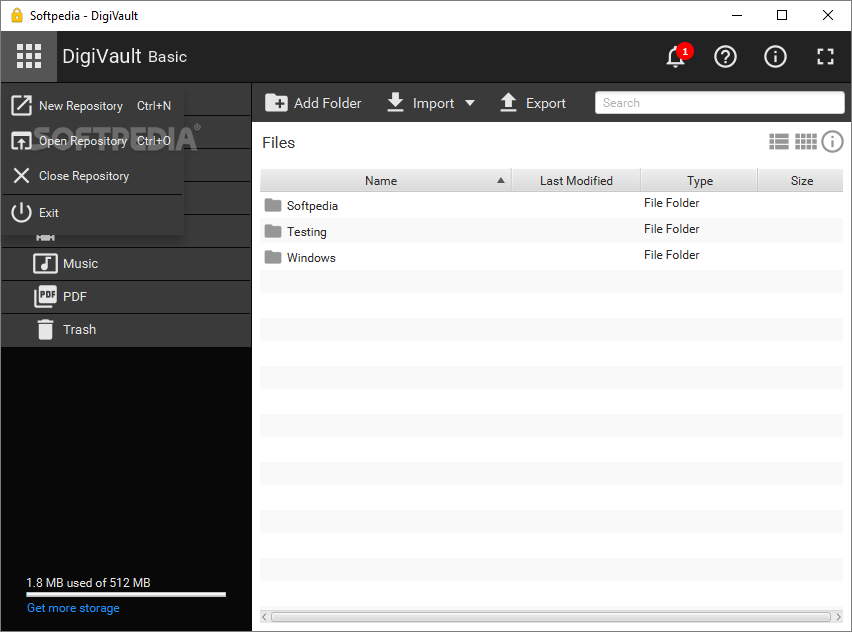This screenshot has height=632, width=852.
Task: Show file details info panel
Action: [x=832, y=142]
